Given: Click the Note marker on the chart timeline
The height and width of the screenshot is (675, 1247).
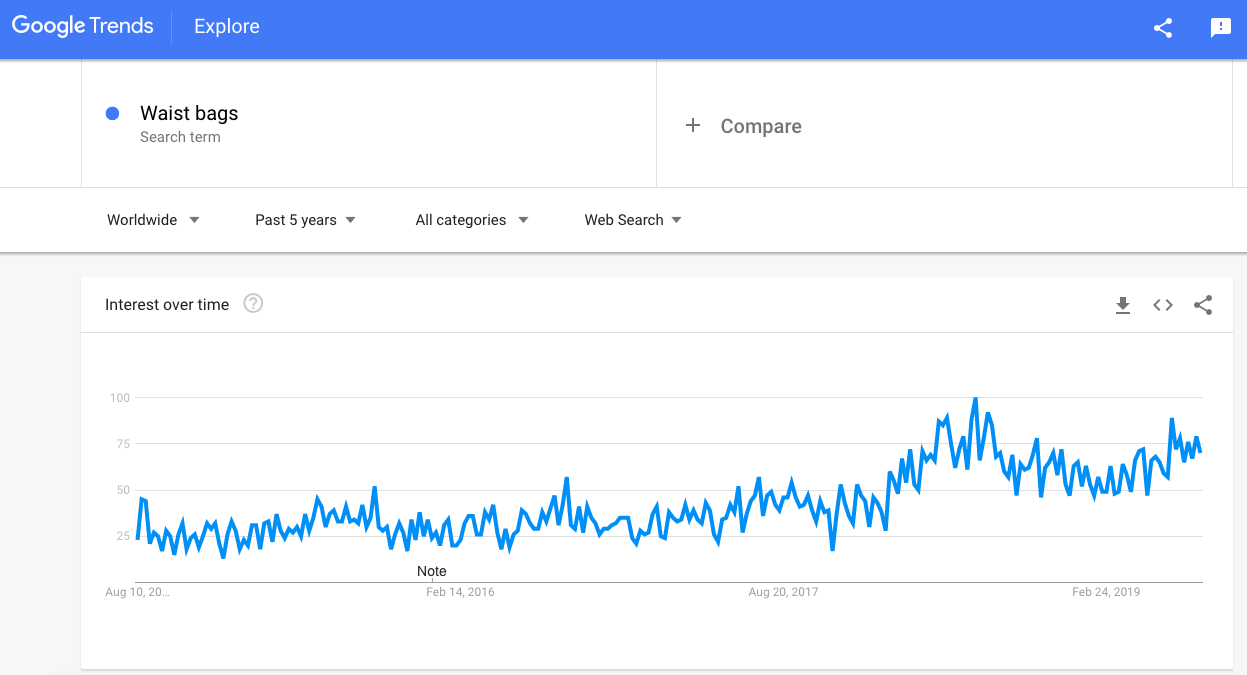Looking at the screenshot, I should point(432,571).
